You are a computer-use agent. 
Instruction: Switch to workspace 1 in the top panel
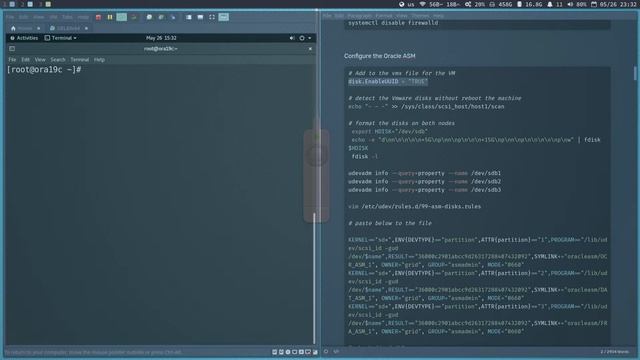click(9, 4)
